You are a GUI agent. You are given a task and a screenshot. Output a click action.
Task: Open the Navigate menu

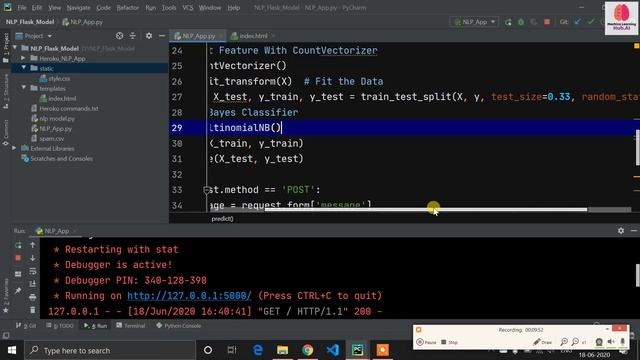[x=78, y=8]
